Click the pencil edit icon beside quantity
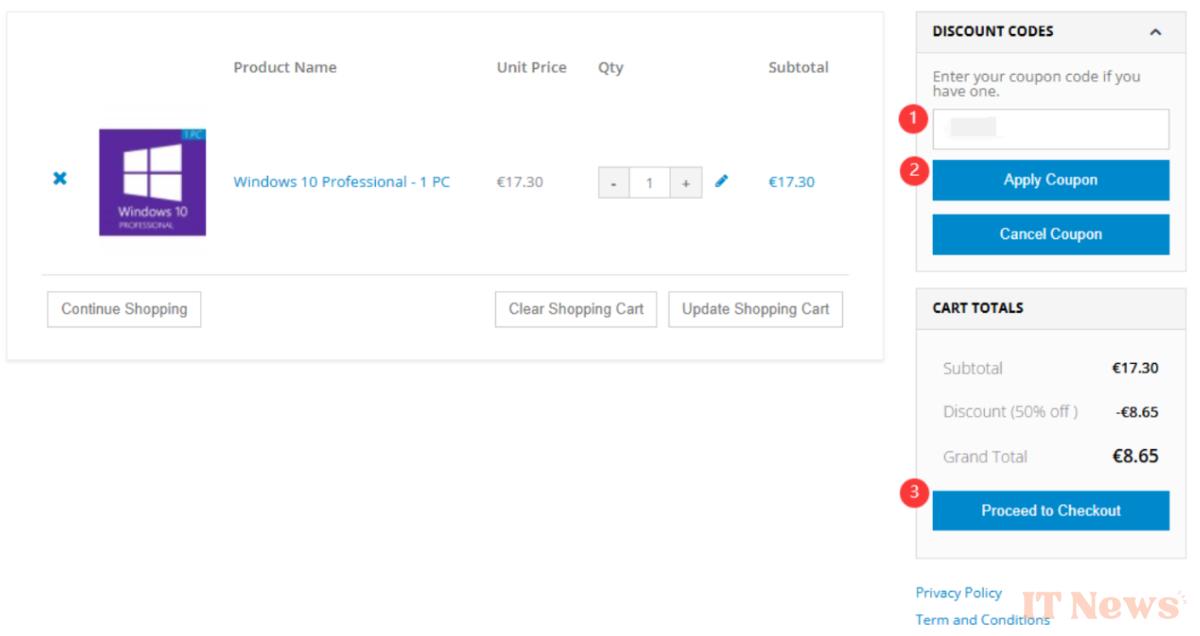Screen dimensions: 1200x636 point(722,181)
